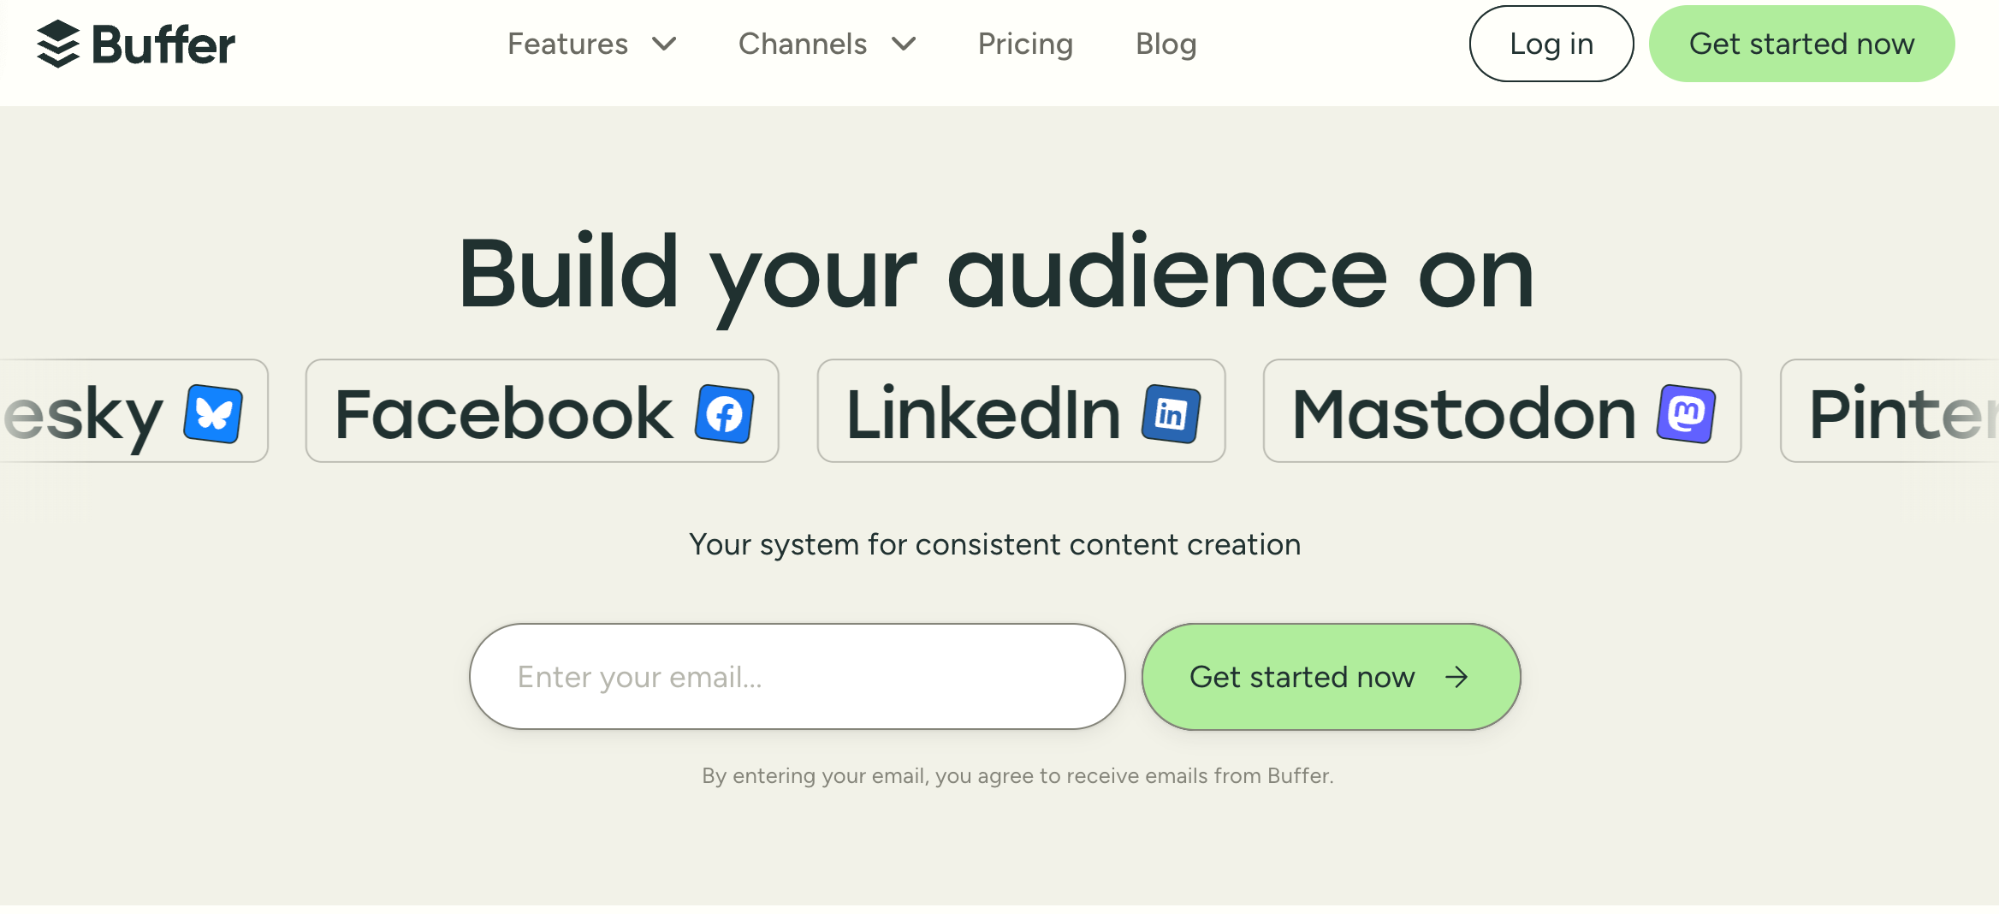Submit with the hero Get started now button

(x=1330, y=677)
